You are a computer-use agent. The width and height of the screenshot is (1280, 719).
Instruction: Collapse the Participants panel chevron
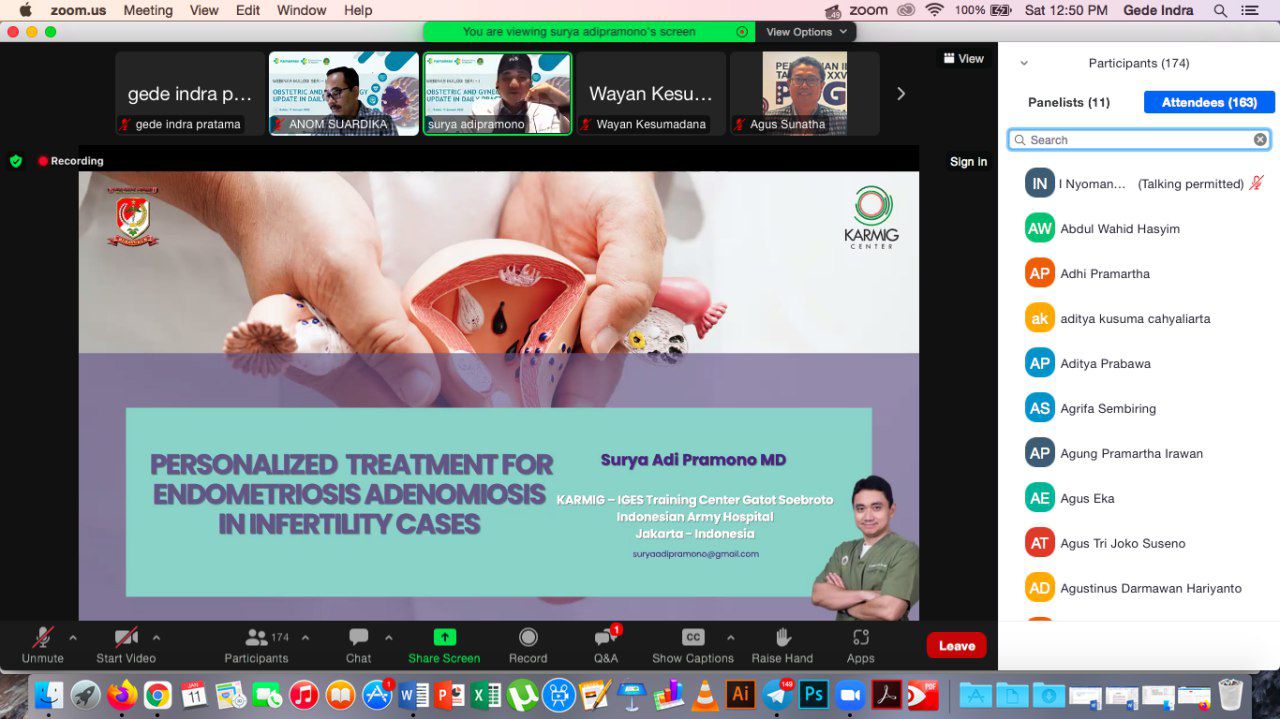[1024, 63]
